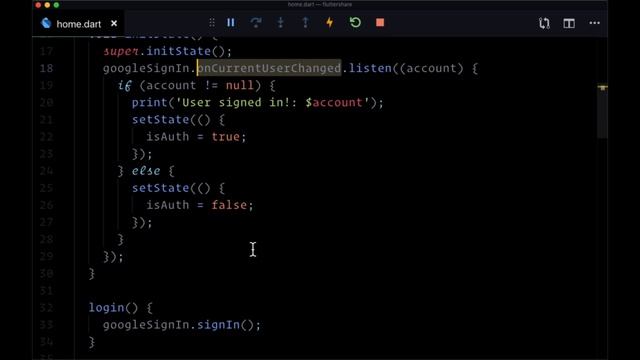Click null keyword on line 19
The height and width of the screenshot is (360, 640).
click(x=240, y=85)
